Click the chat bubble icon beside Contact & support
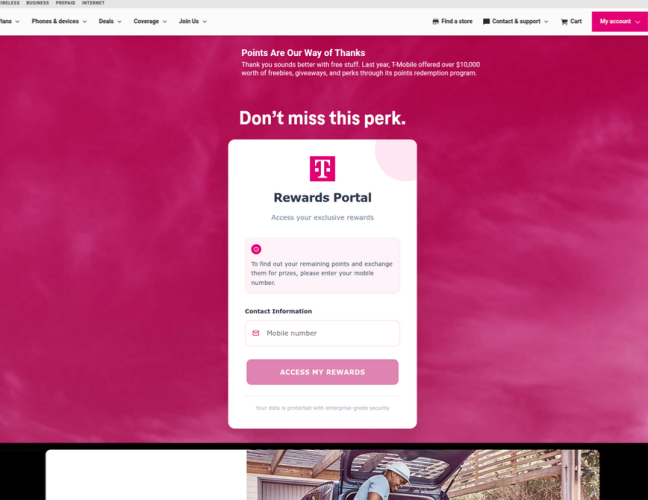Viewport: 648px width, 500px height. pyautogui.click(x=486, y=21)
